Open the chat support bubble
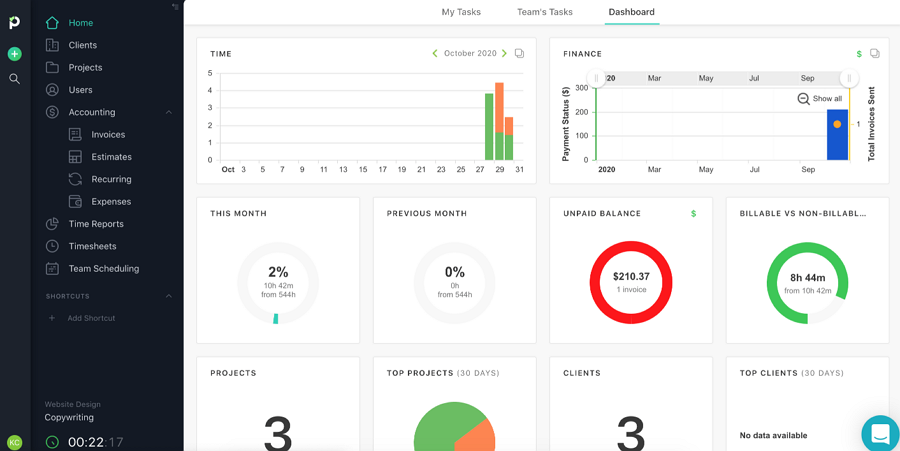900x451 pixels. [x=880, y=433]
